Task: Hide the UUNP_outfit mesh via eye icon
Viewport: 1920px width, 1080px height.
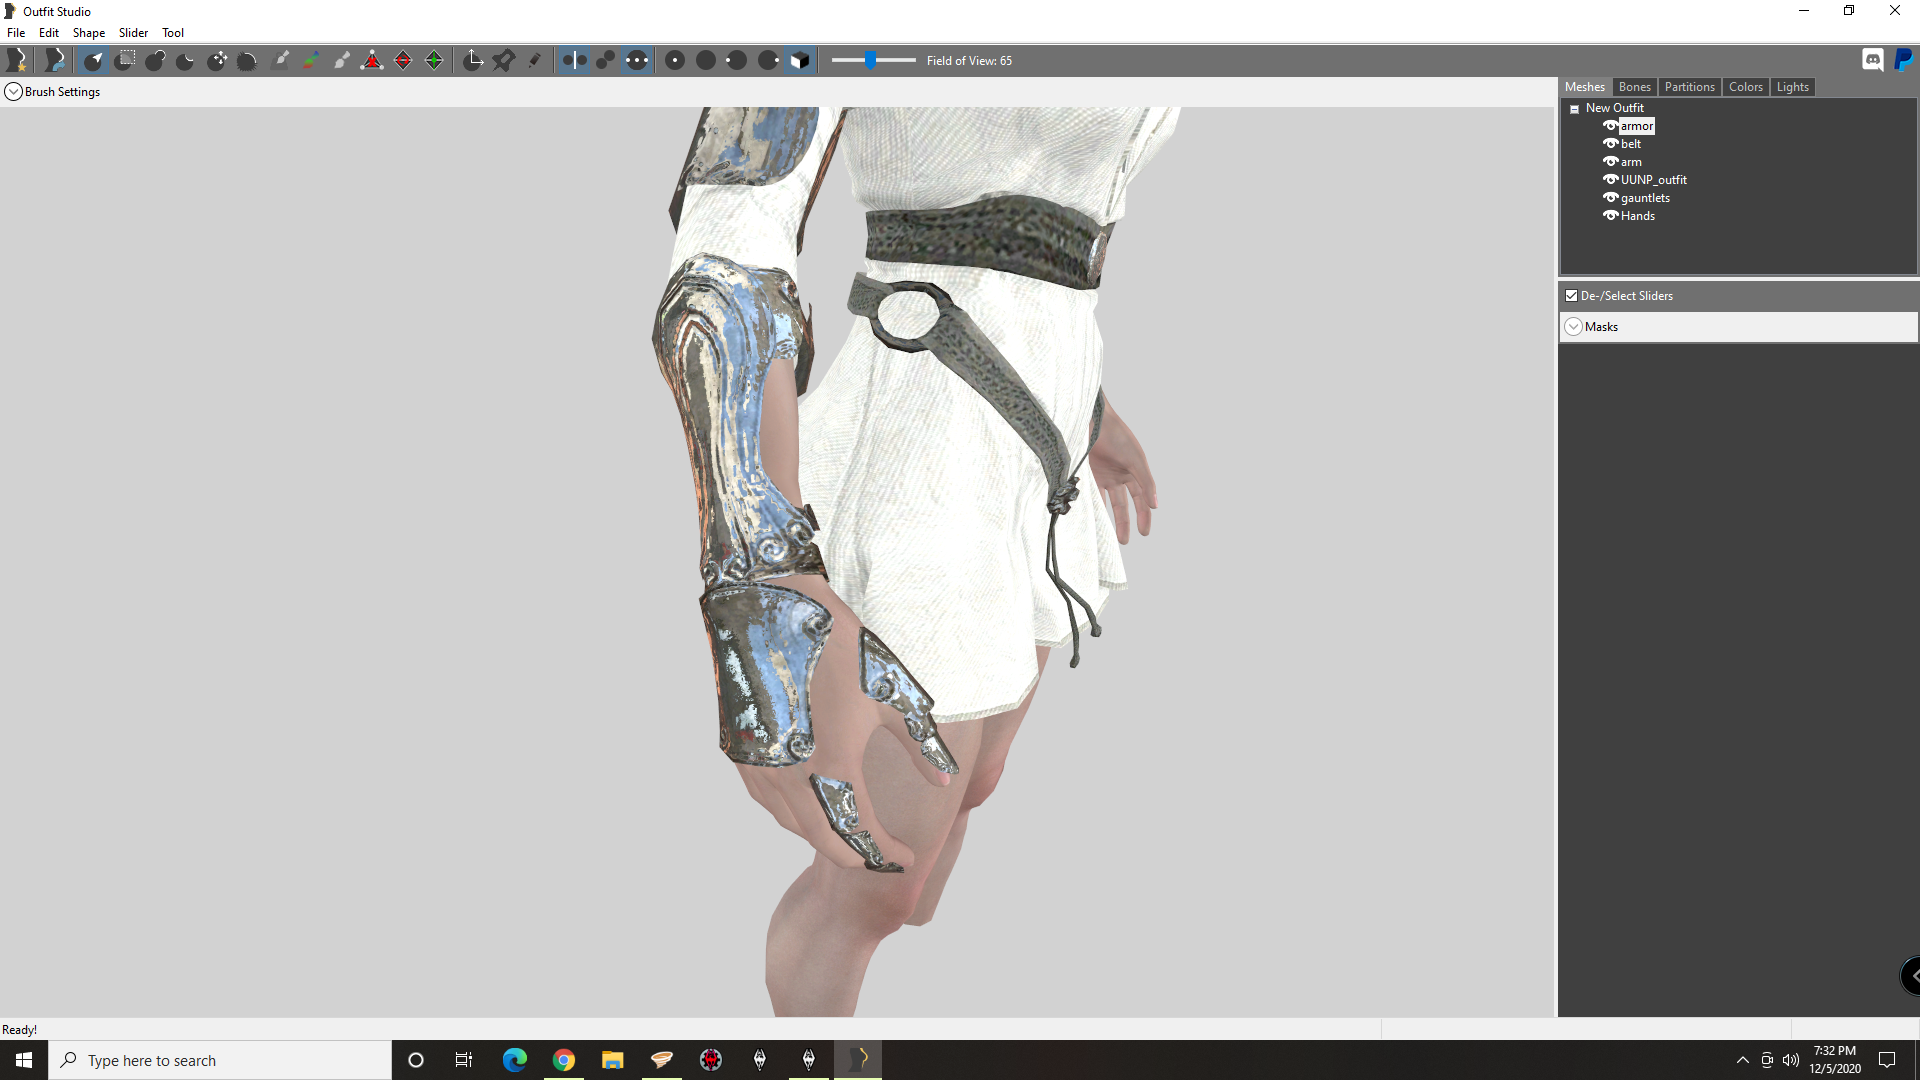Action: (1610, 180)
